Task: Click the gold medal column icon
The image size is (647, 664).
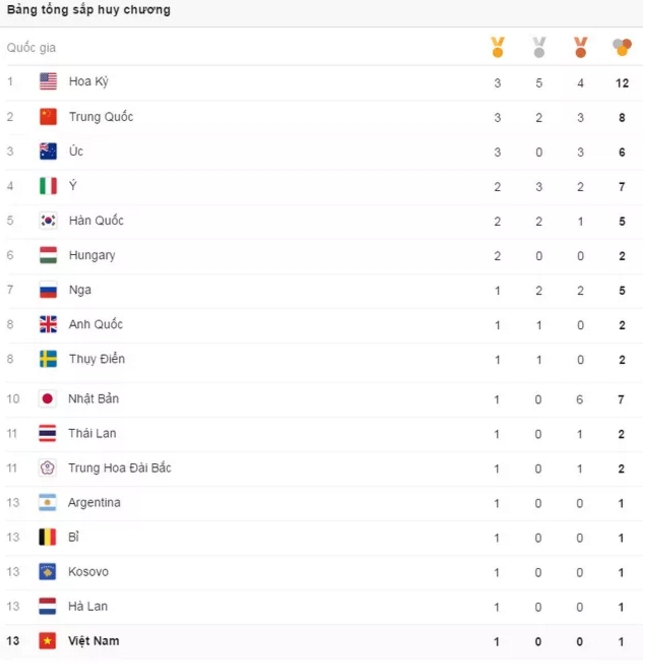Action: (497, 47)
